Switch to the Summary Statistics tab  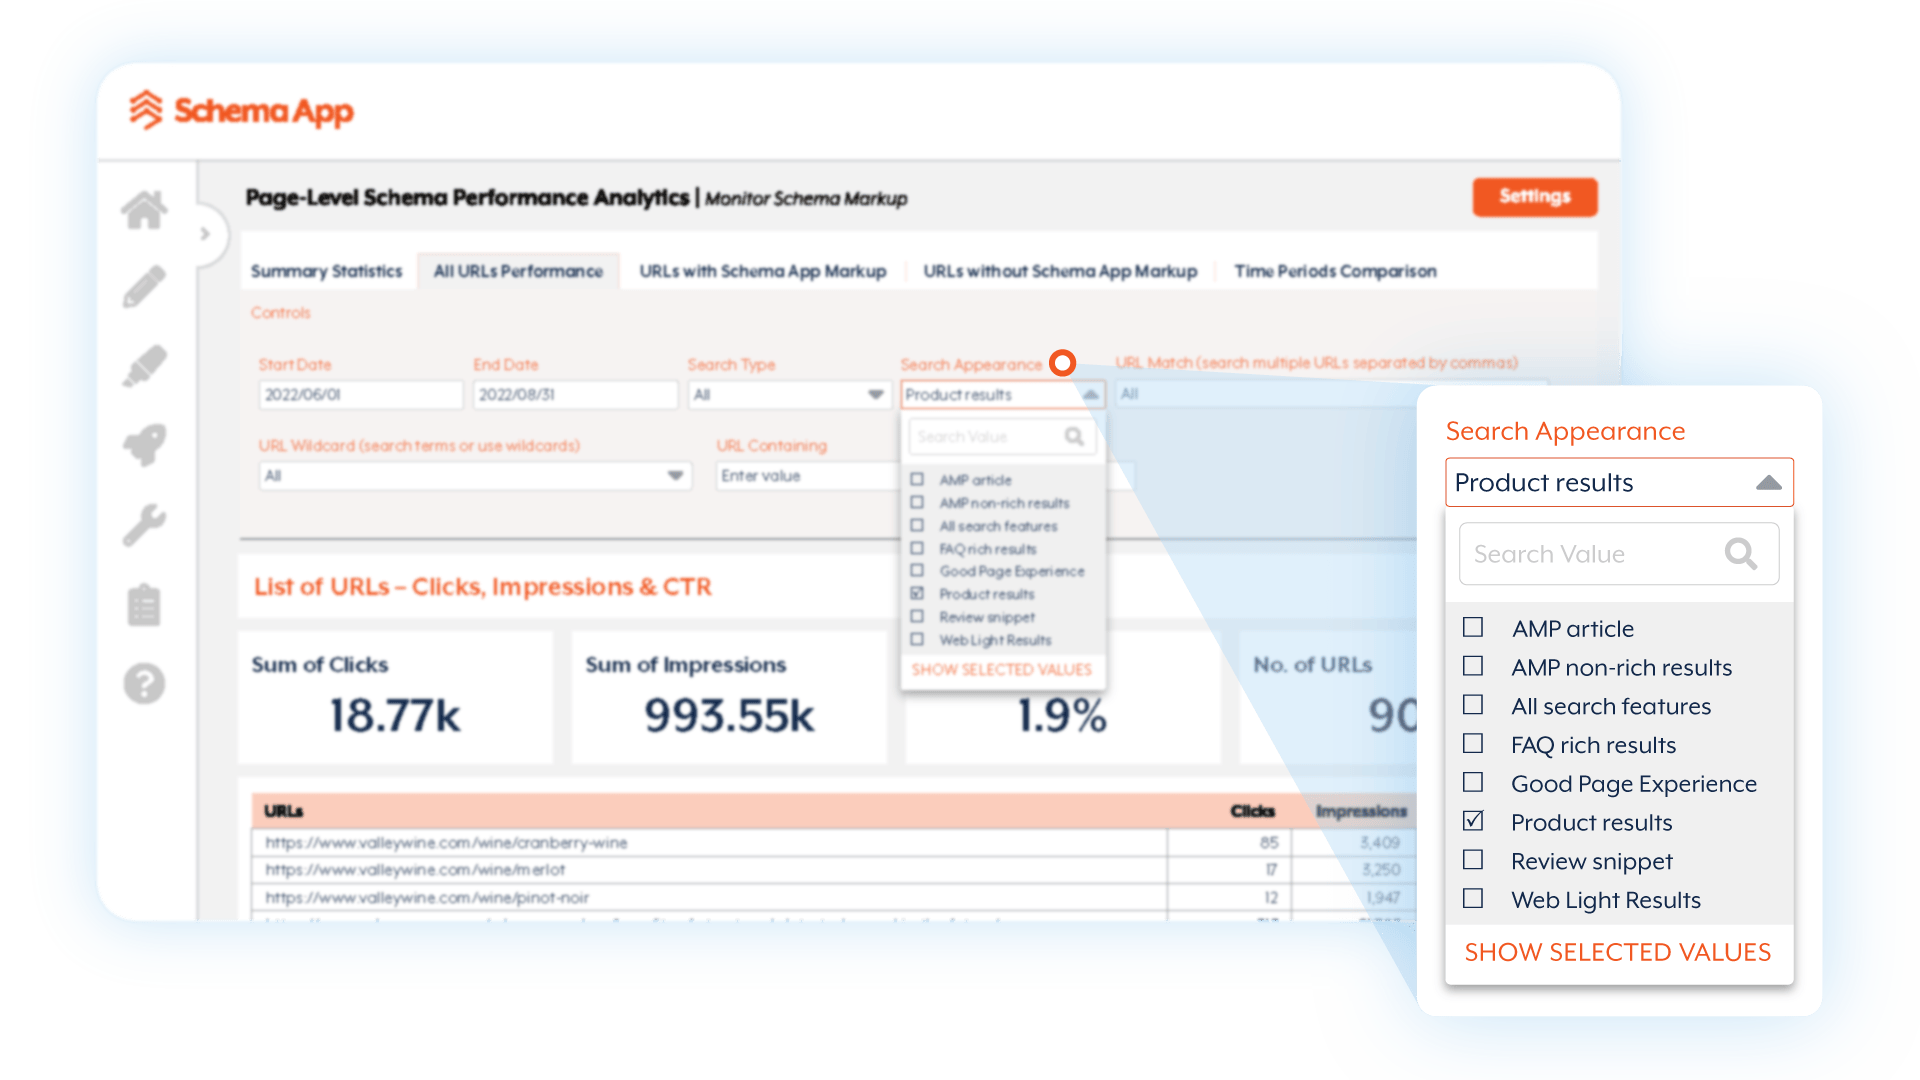point(326,270)
